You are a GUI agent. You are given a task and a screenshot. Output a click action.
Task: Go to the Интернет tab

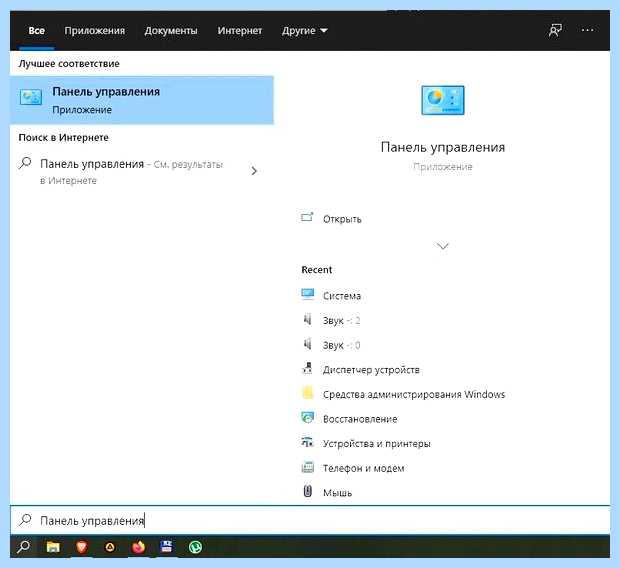pyautogui.click(x=240, y=30)
